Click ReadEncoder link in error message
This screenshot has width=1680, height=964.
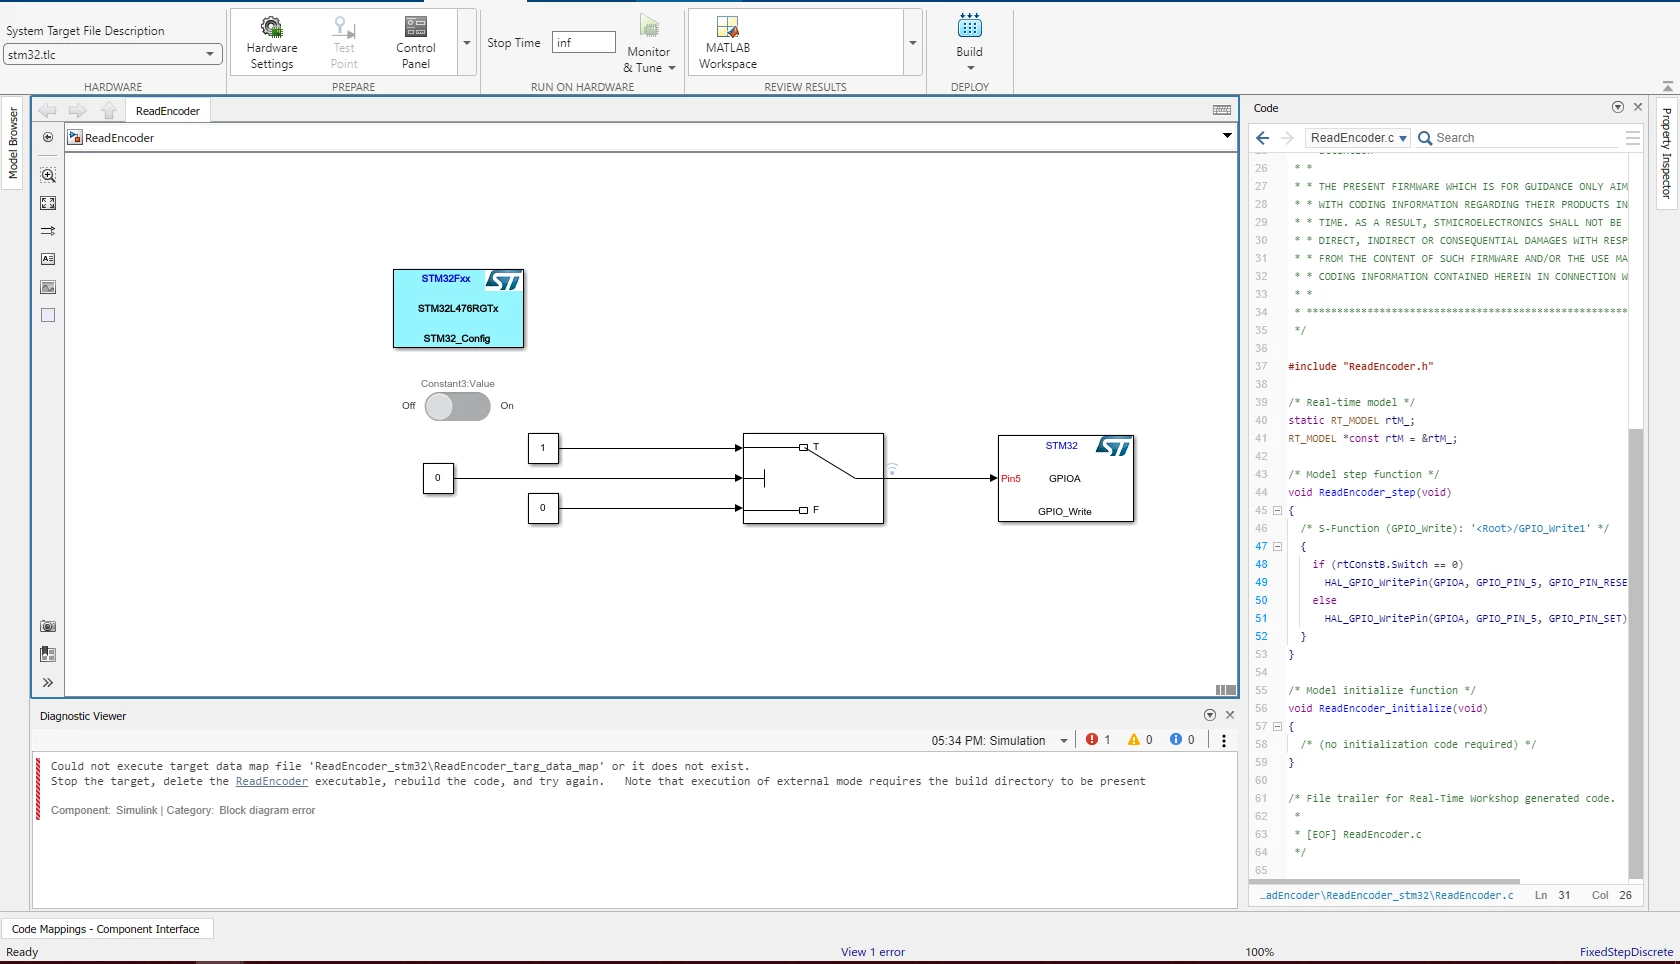pyautogui.click(x=272, y=782)
